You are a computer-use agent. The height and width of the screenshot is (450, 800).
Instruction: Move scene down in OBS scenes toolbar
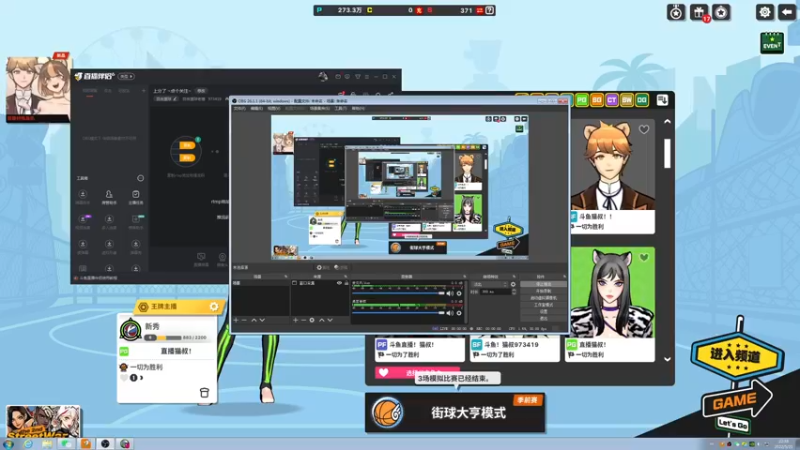262,320
